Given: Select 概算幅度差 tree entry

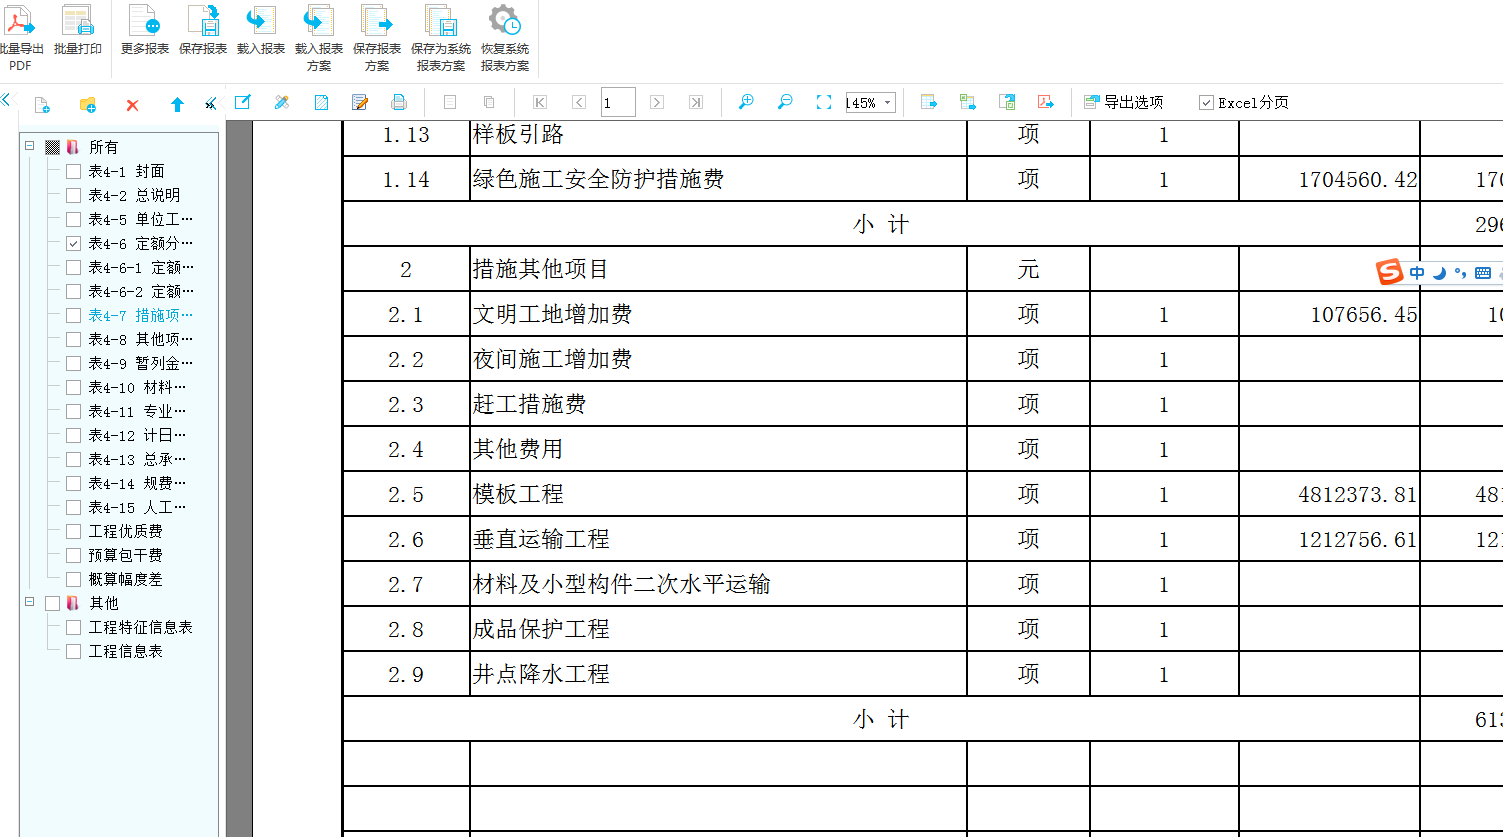Looking at the screenshot, I should click(x=125, y=579).
